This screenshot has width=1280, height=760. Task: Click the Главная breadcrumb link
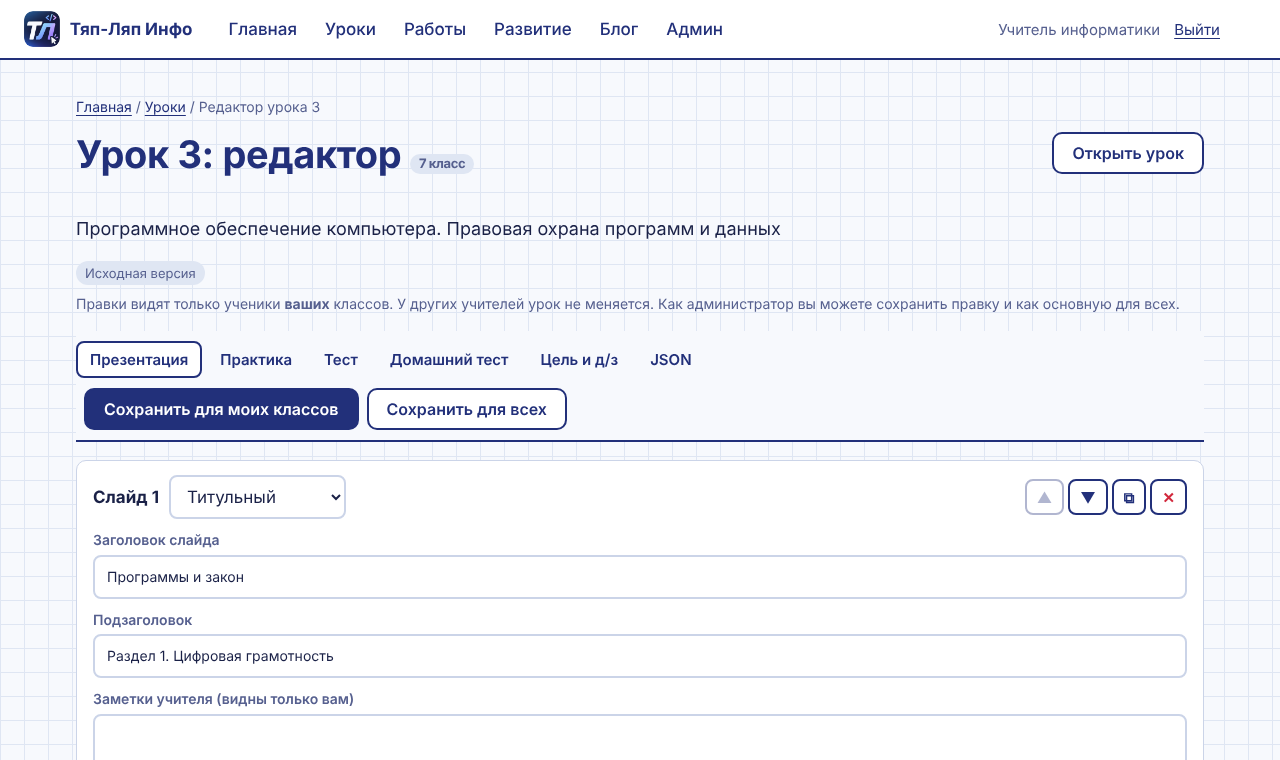(104, 107)
